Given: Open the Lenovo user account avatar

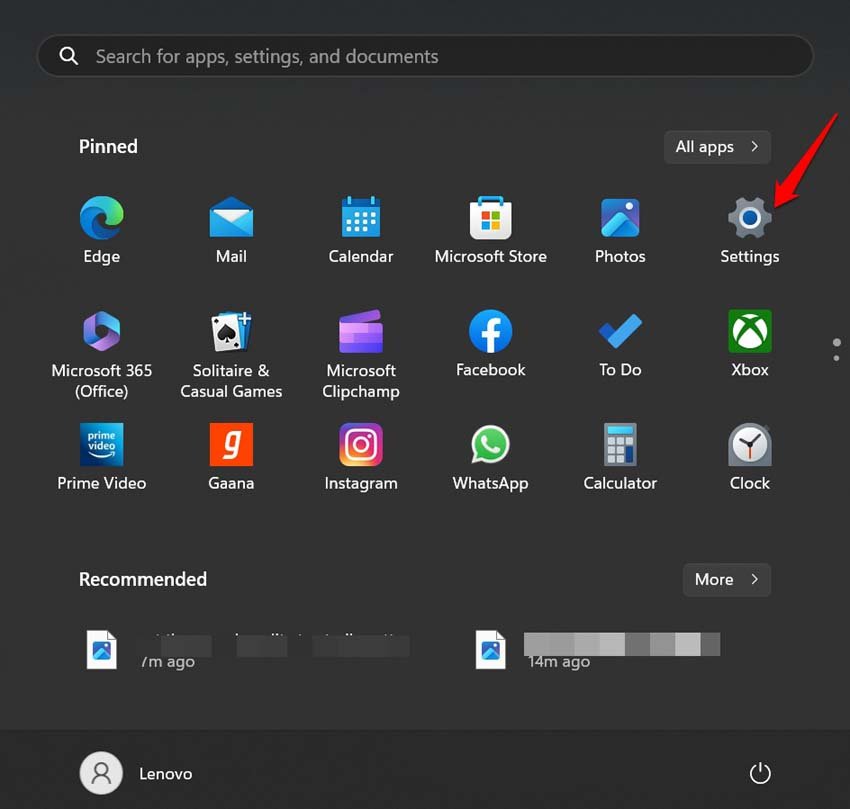Looking at the screenshot, I should (101, 773).
